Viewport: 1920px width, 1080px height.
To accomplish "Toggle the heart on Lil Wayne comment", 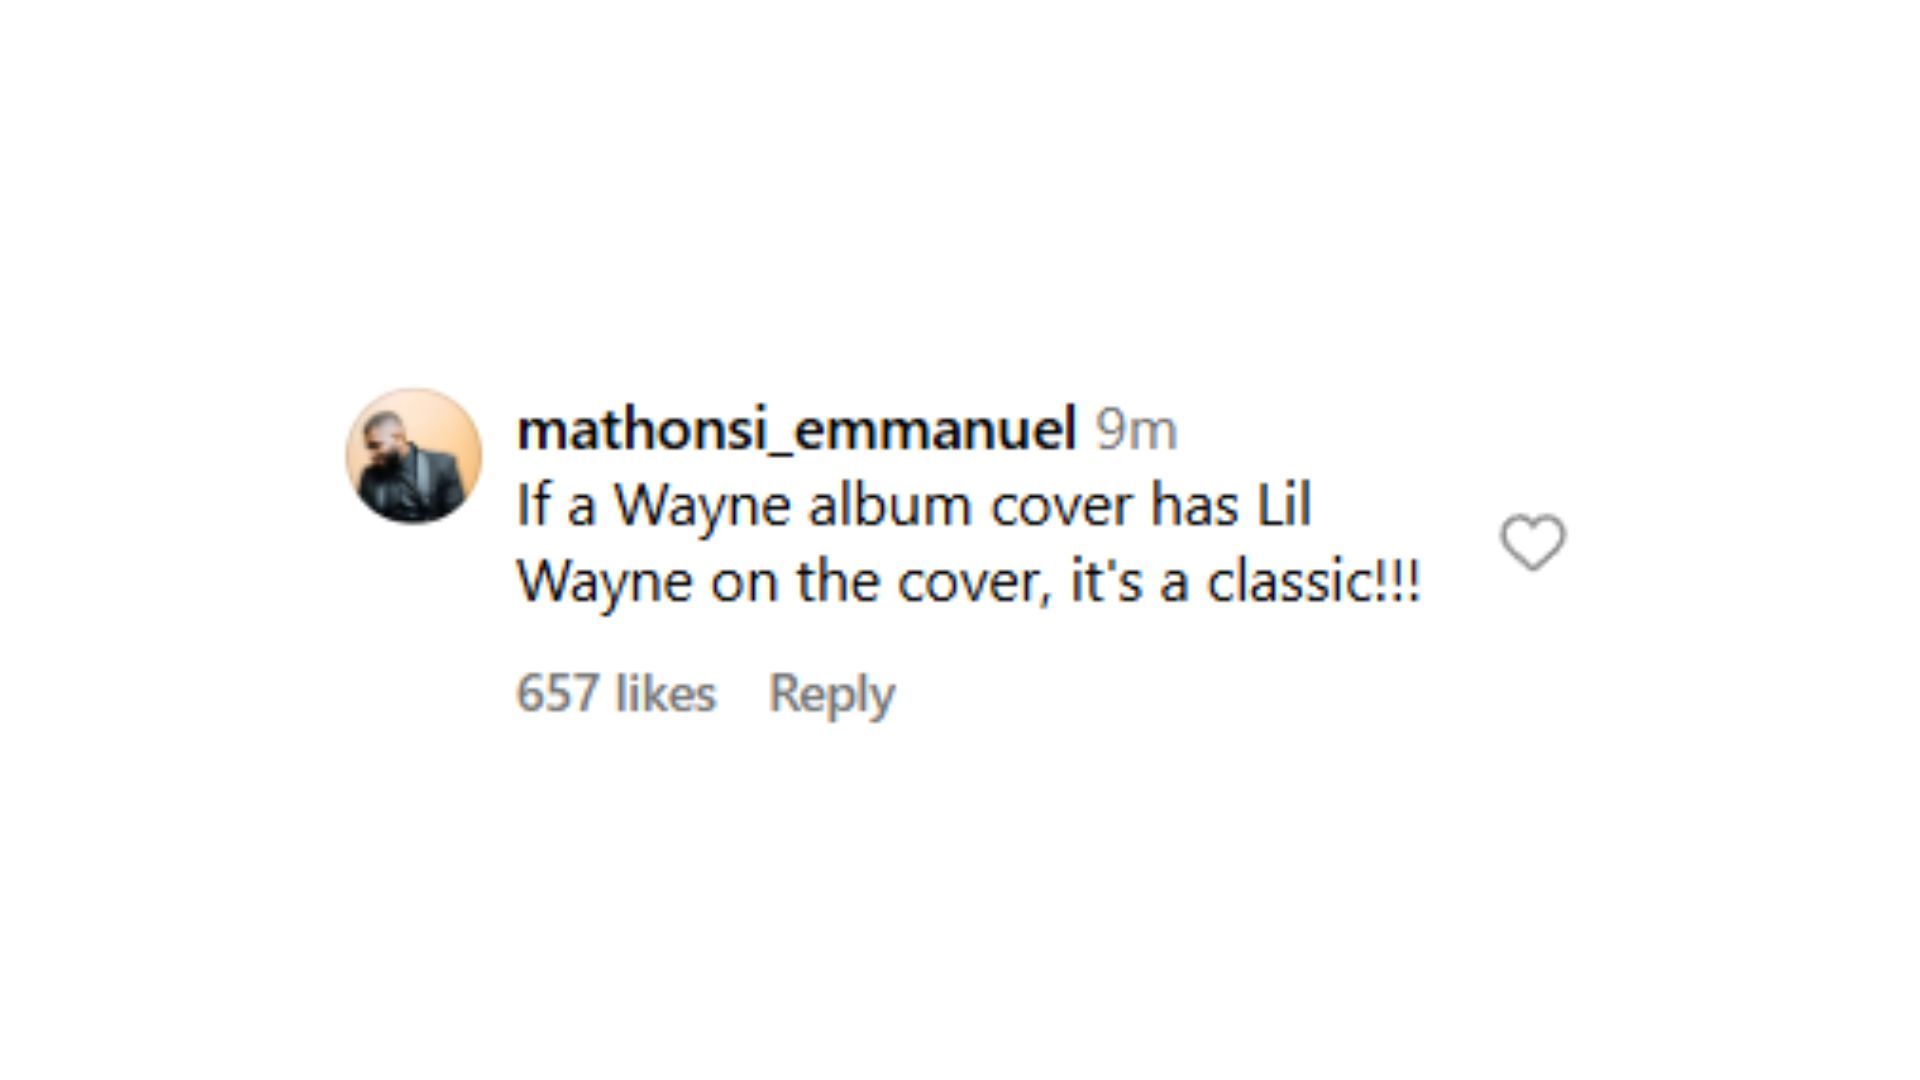I will coord(1532,542).
